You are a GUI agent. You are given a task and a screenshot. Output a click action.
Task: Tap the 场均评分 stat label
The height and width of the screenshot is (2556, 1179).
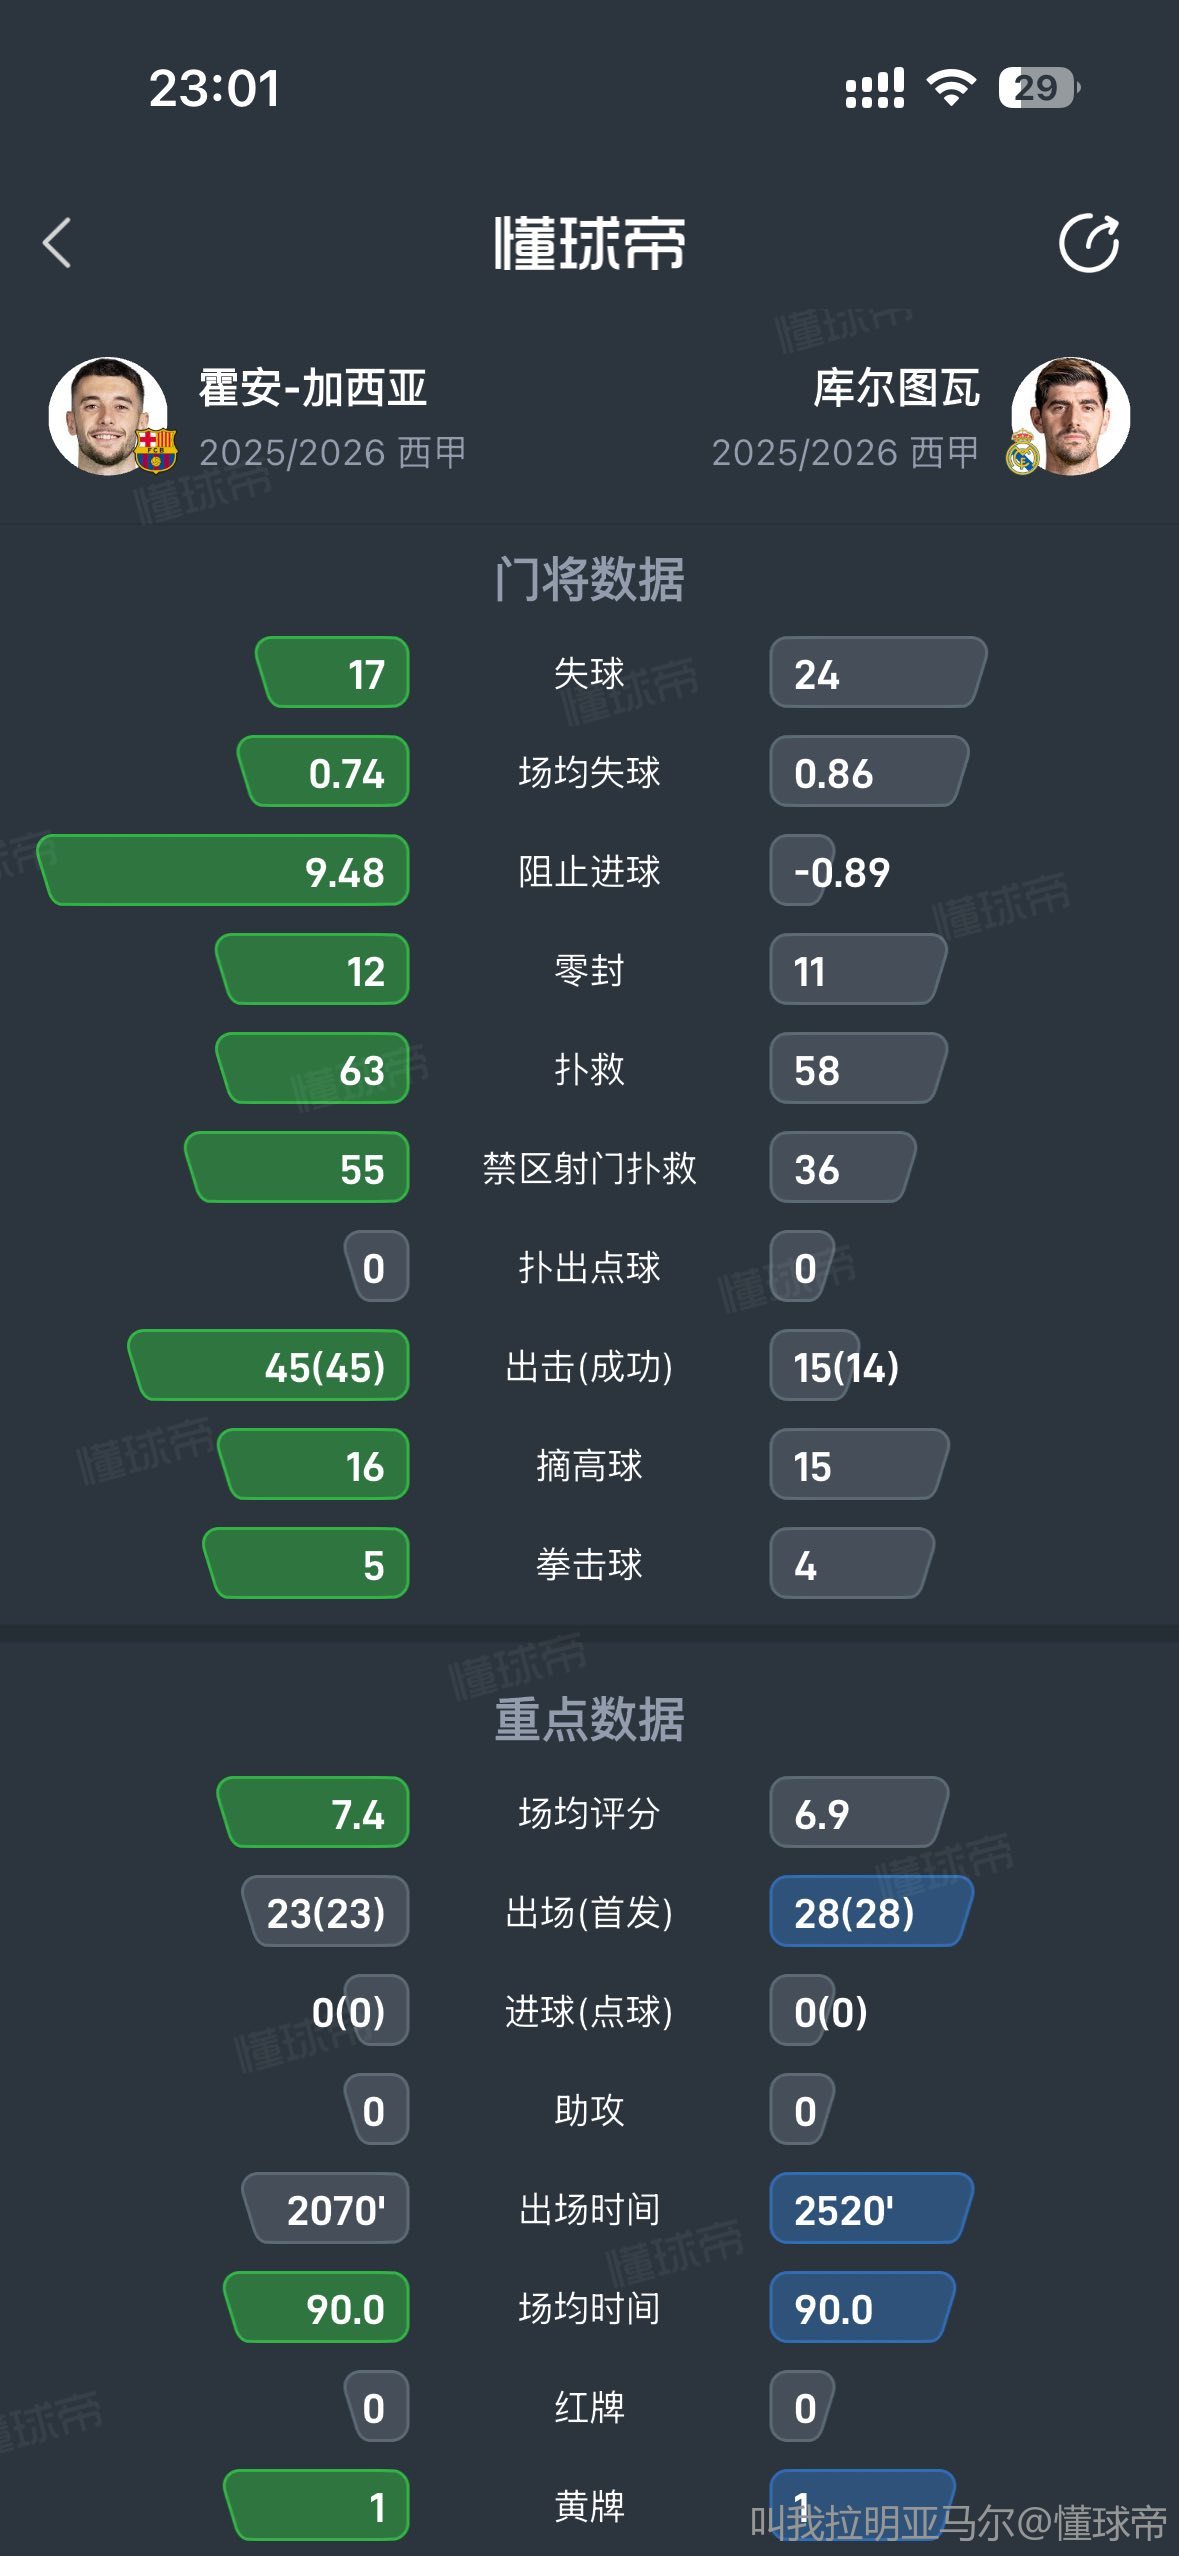point(589,1813)
